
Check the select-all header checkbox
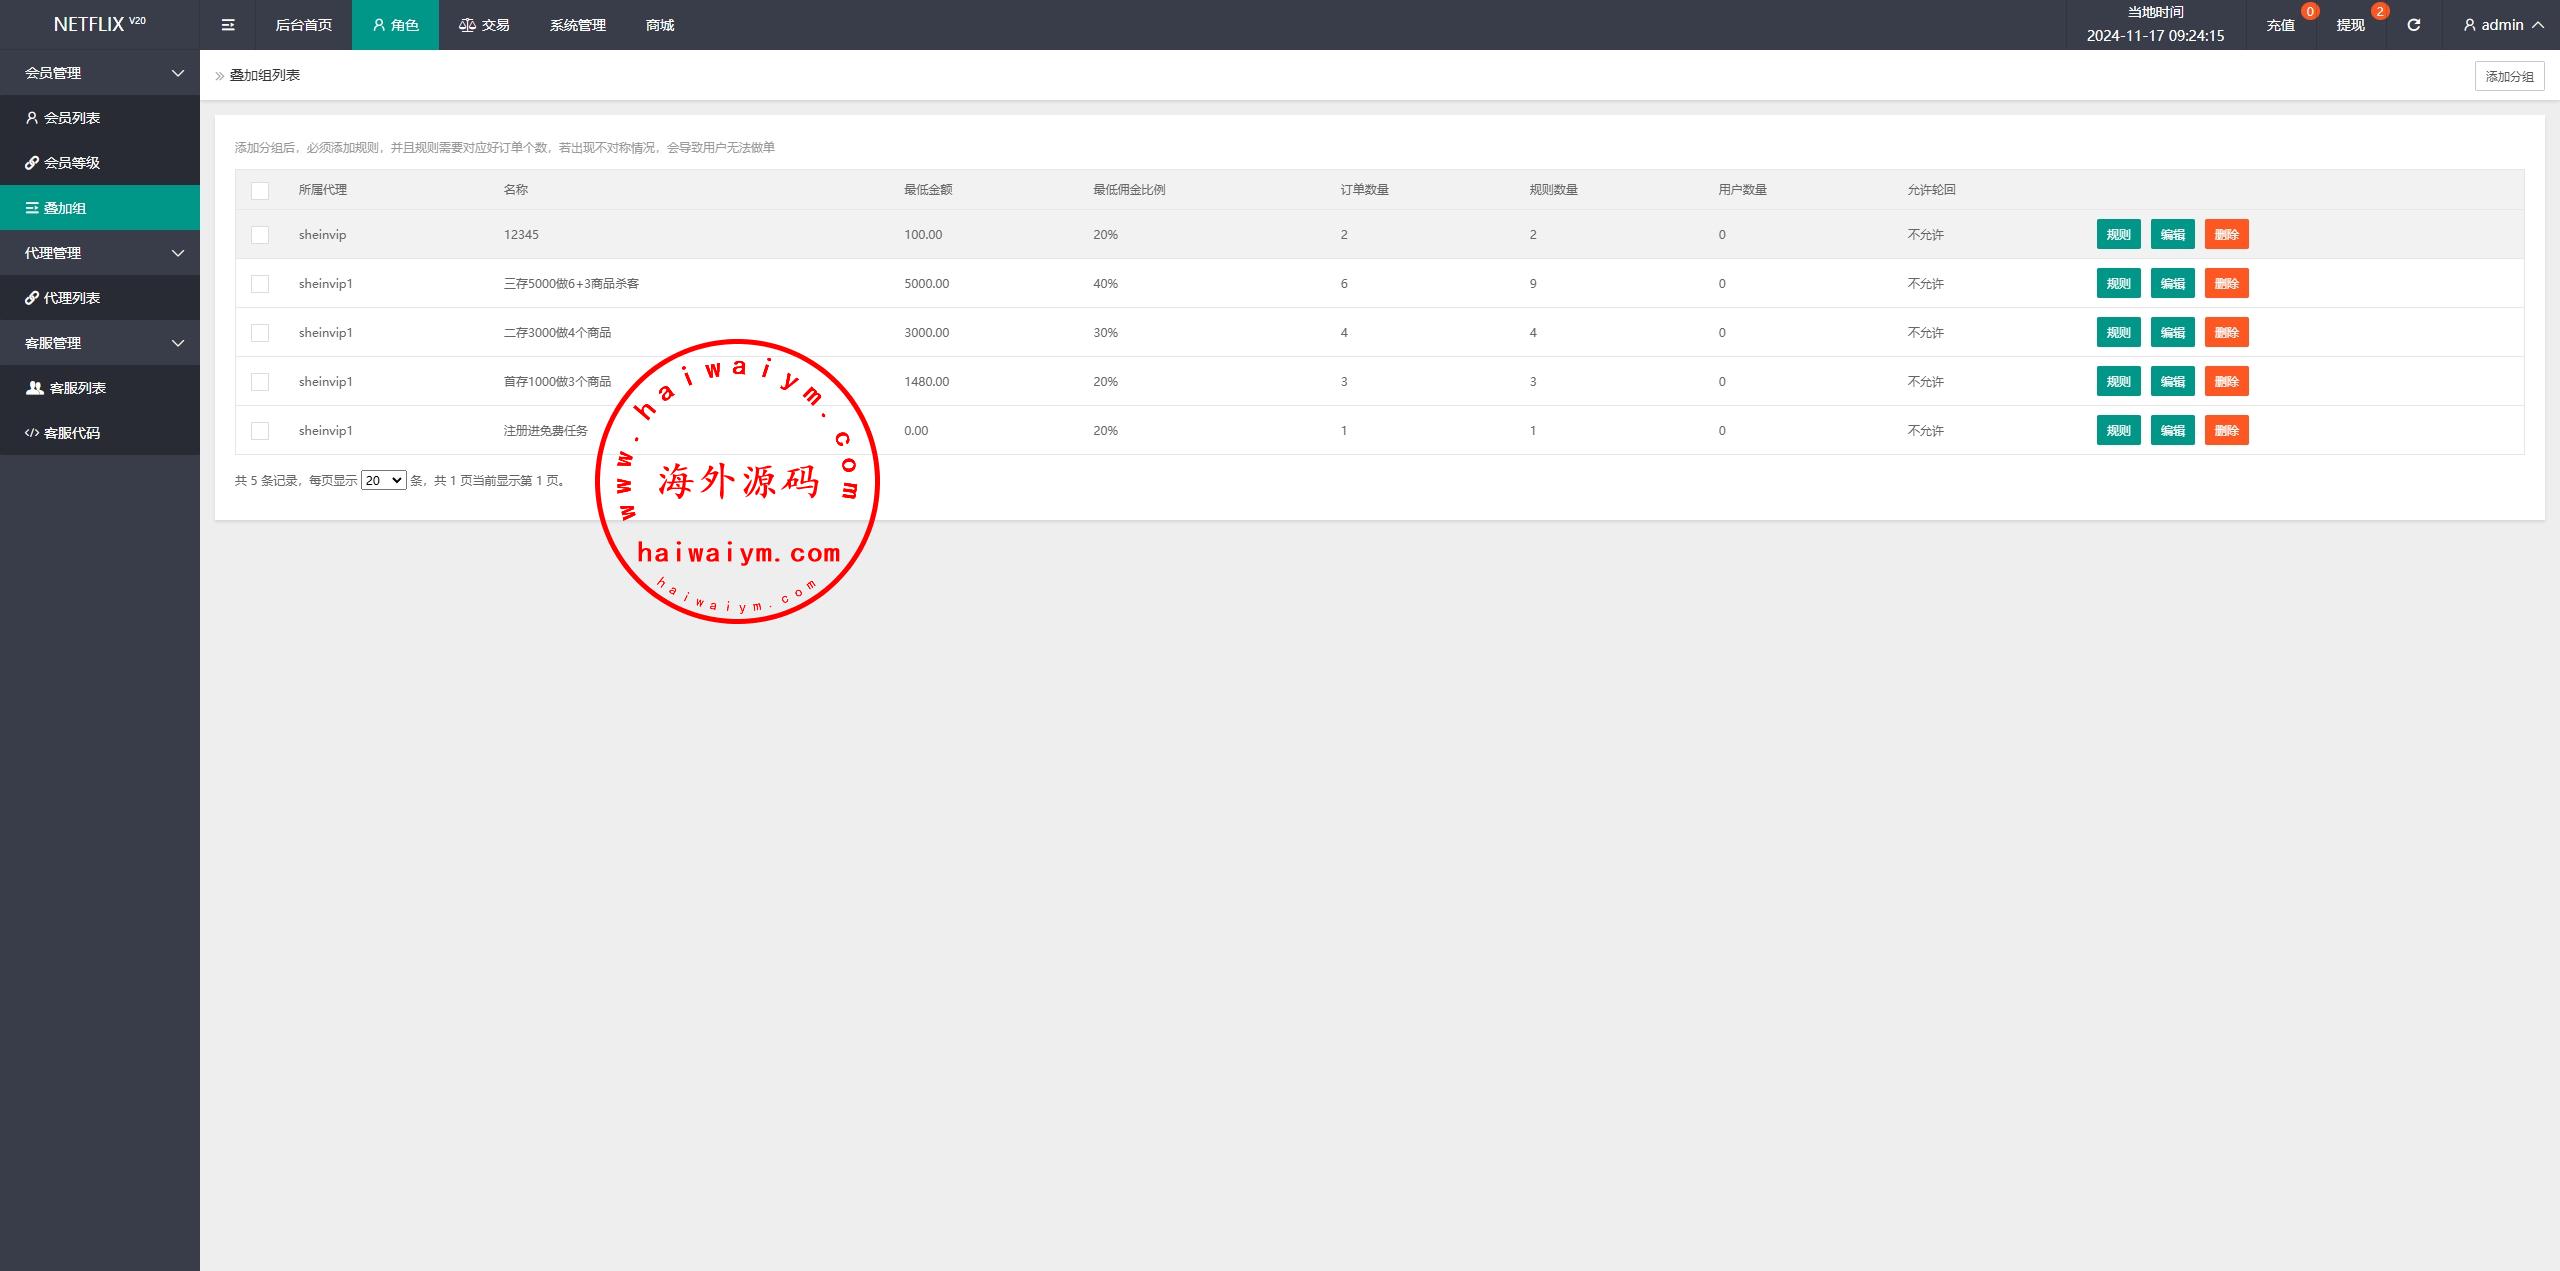[260, 190]
